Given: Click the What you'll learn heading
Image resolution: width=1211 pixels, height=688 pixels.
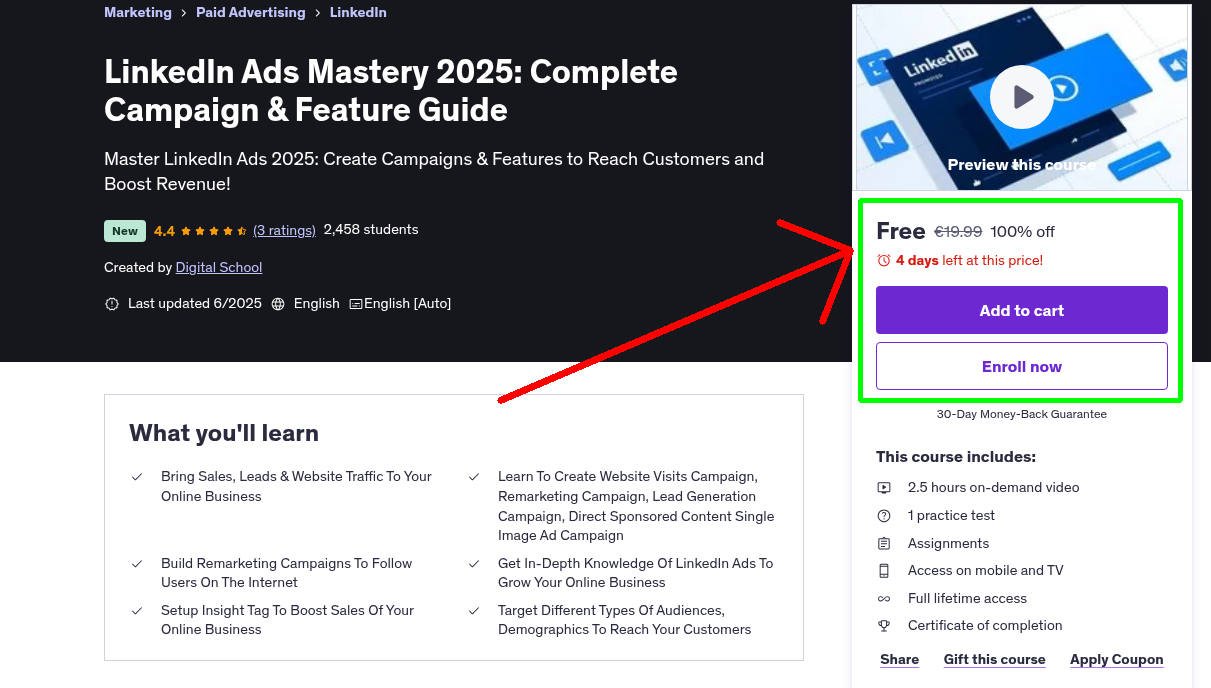Looking at the screenshot, I should click(x=224, y=433).
